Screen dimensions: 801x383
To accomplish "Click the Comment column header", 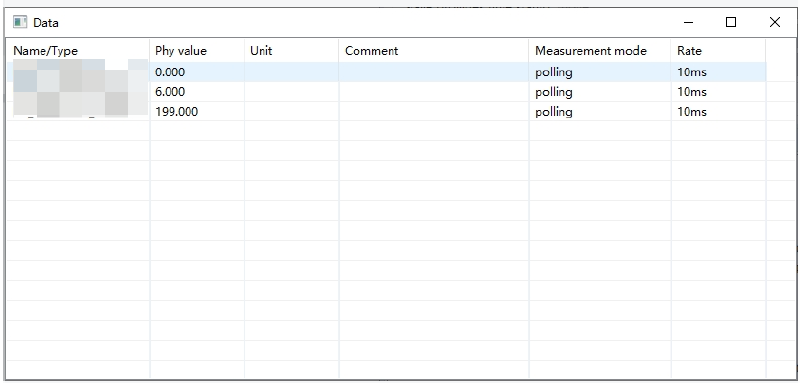I will 433,51.
